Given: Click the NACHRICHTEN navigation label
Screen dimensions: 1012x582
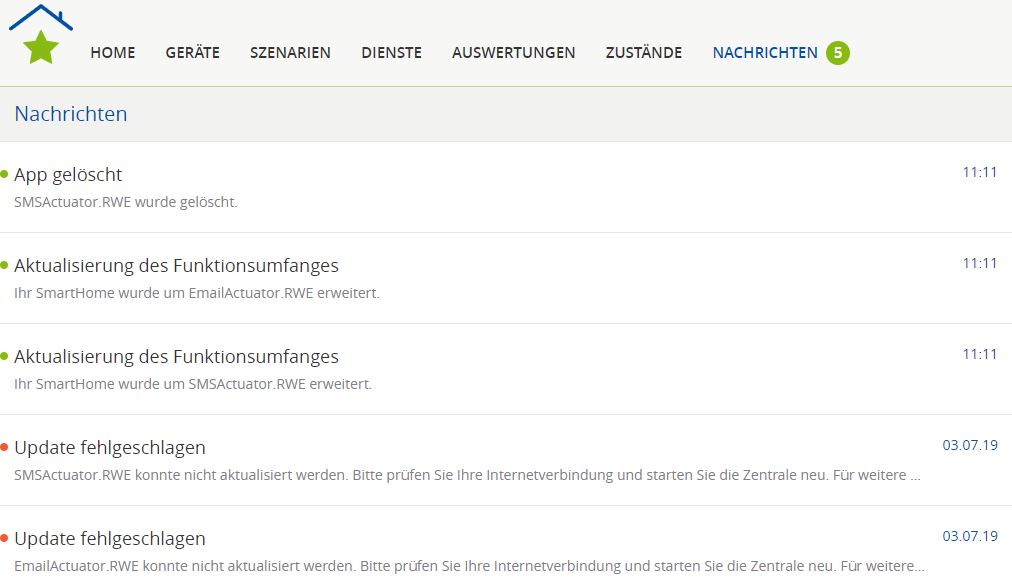Looking at the screenshot, I should 764,53.
